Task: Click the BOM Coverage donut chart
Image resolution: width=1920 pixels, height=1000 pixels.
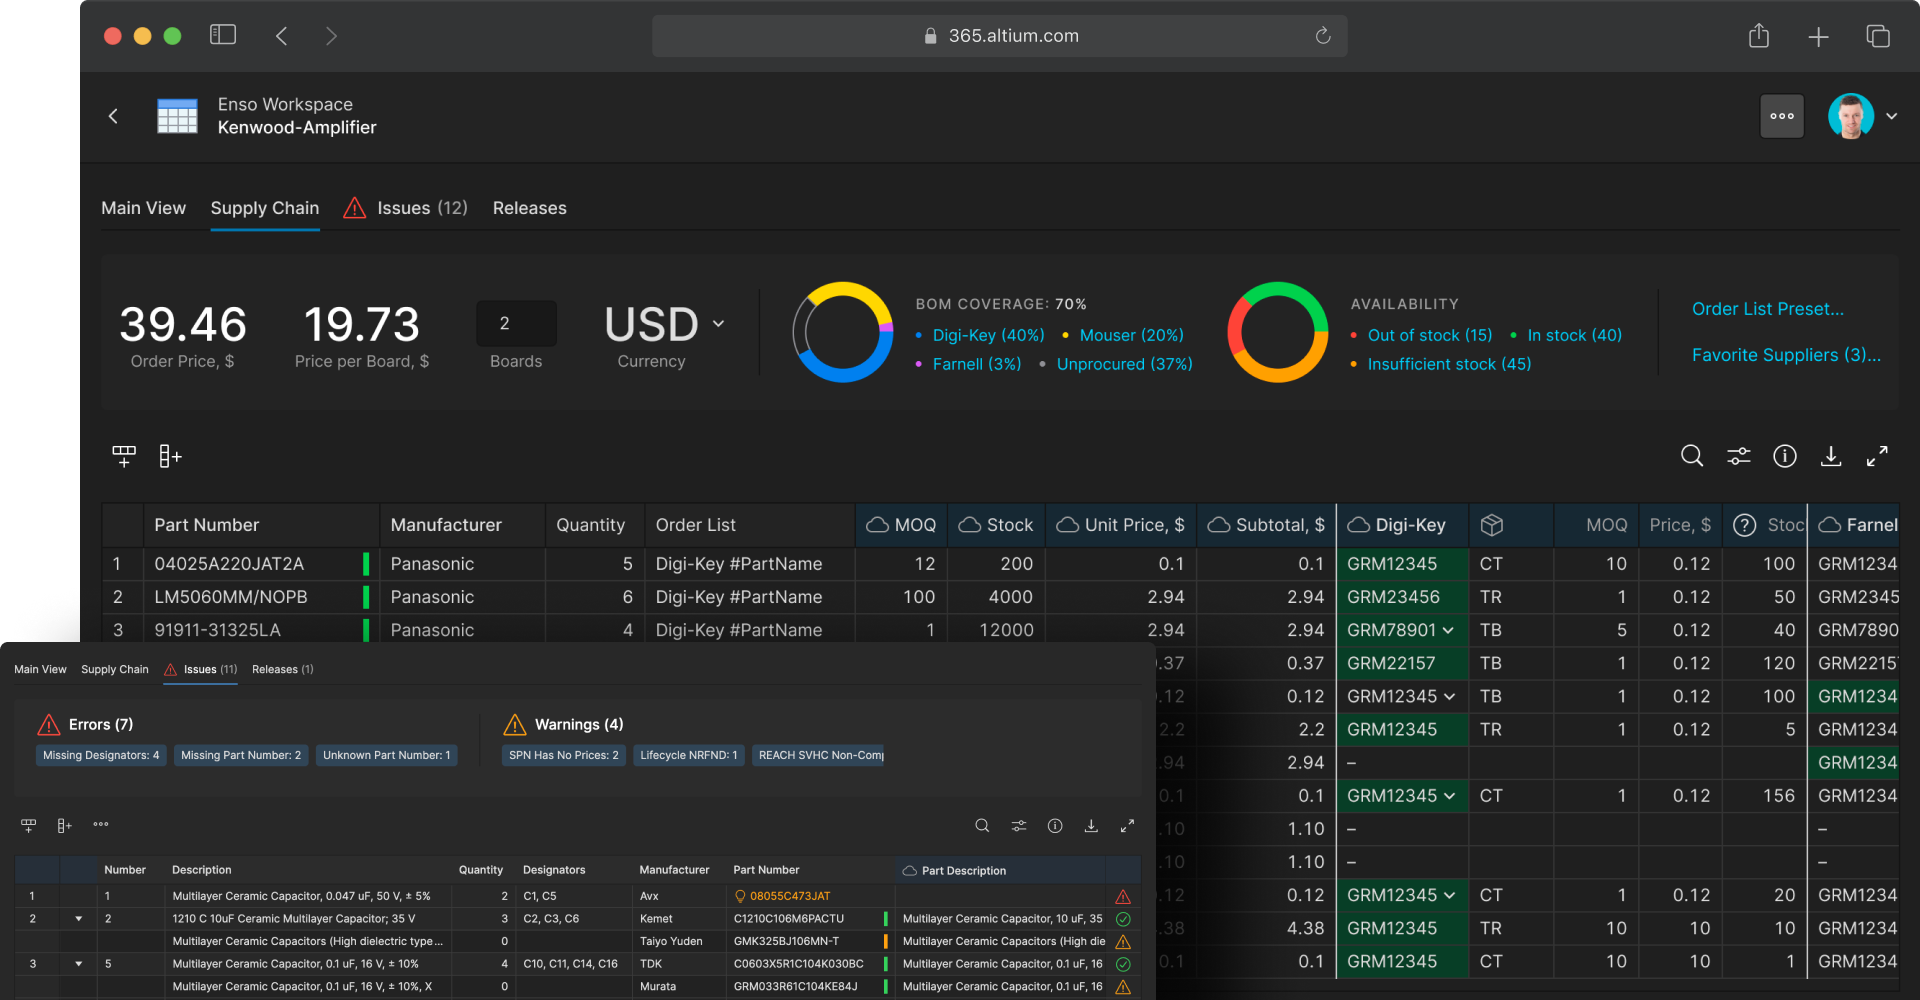Action: tap(842, 332)
